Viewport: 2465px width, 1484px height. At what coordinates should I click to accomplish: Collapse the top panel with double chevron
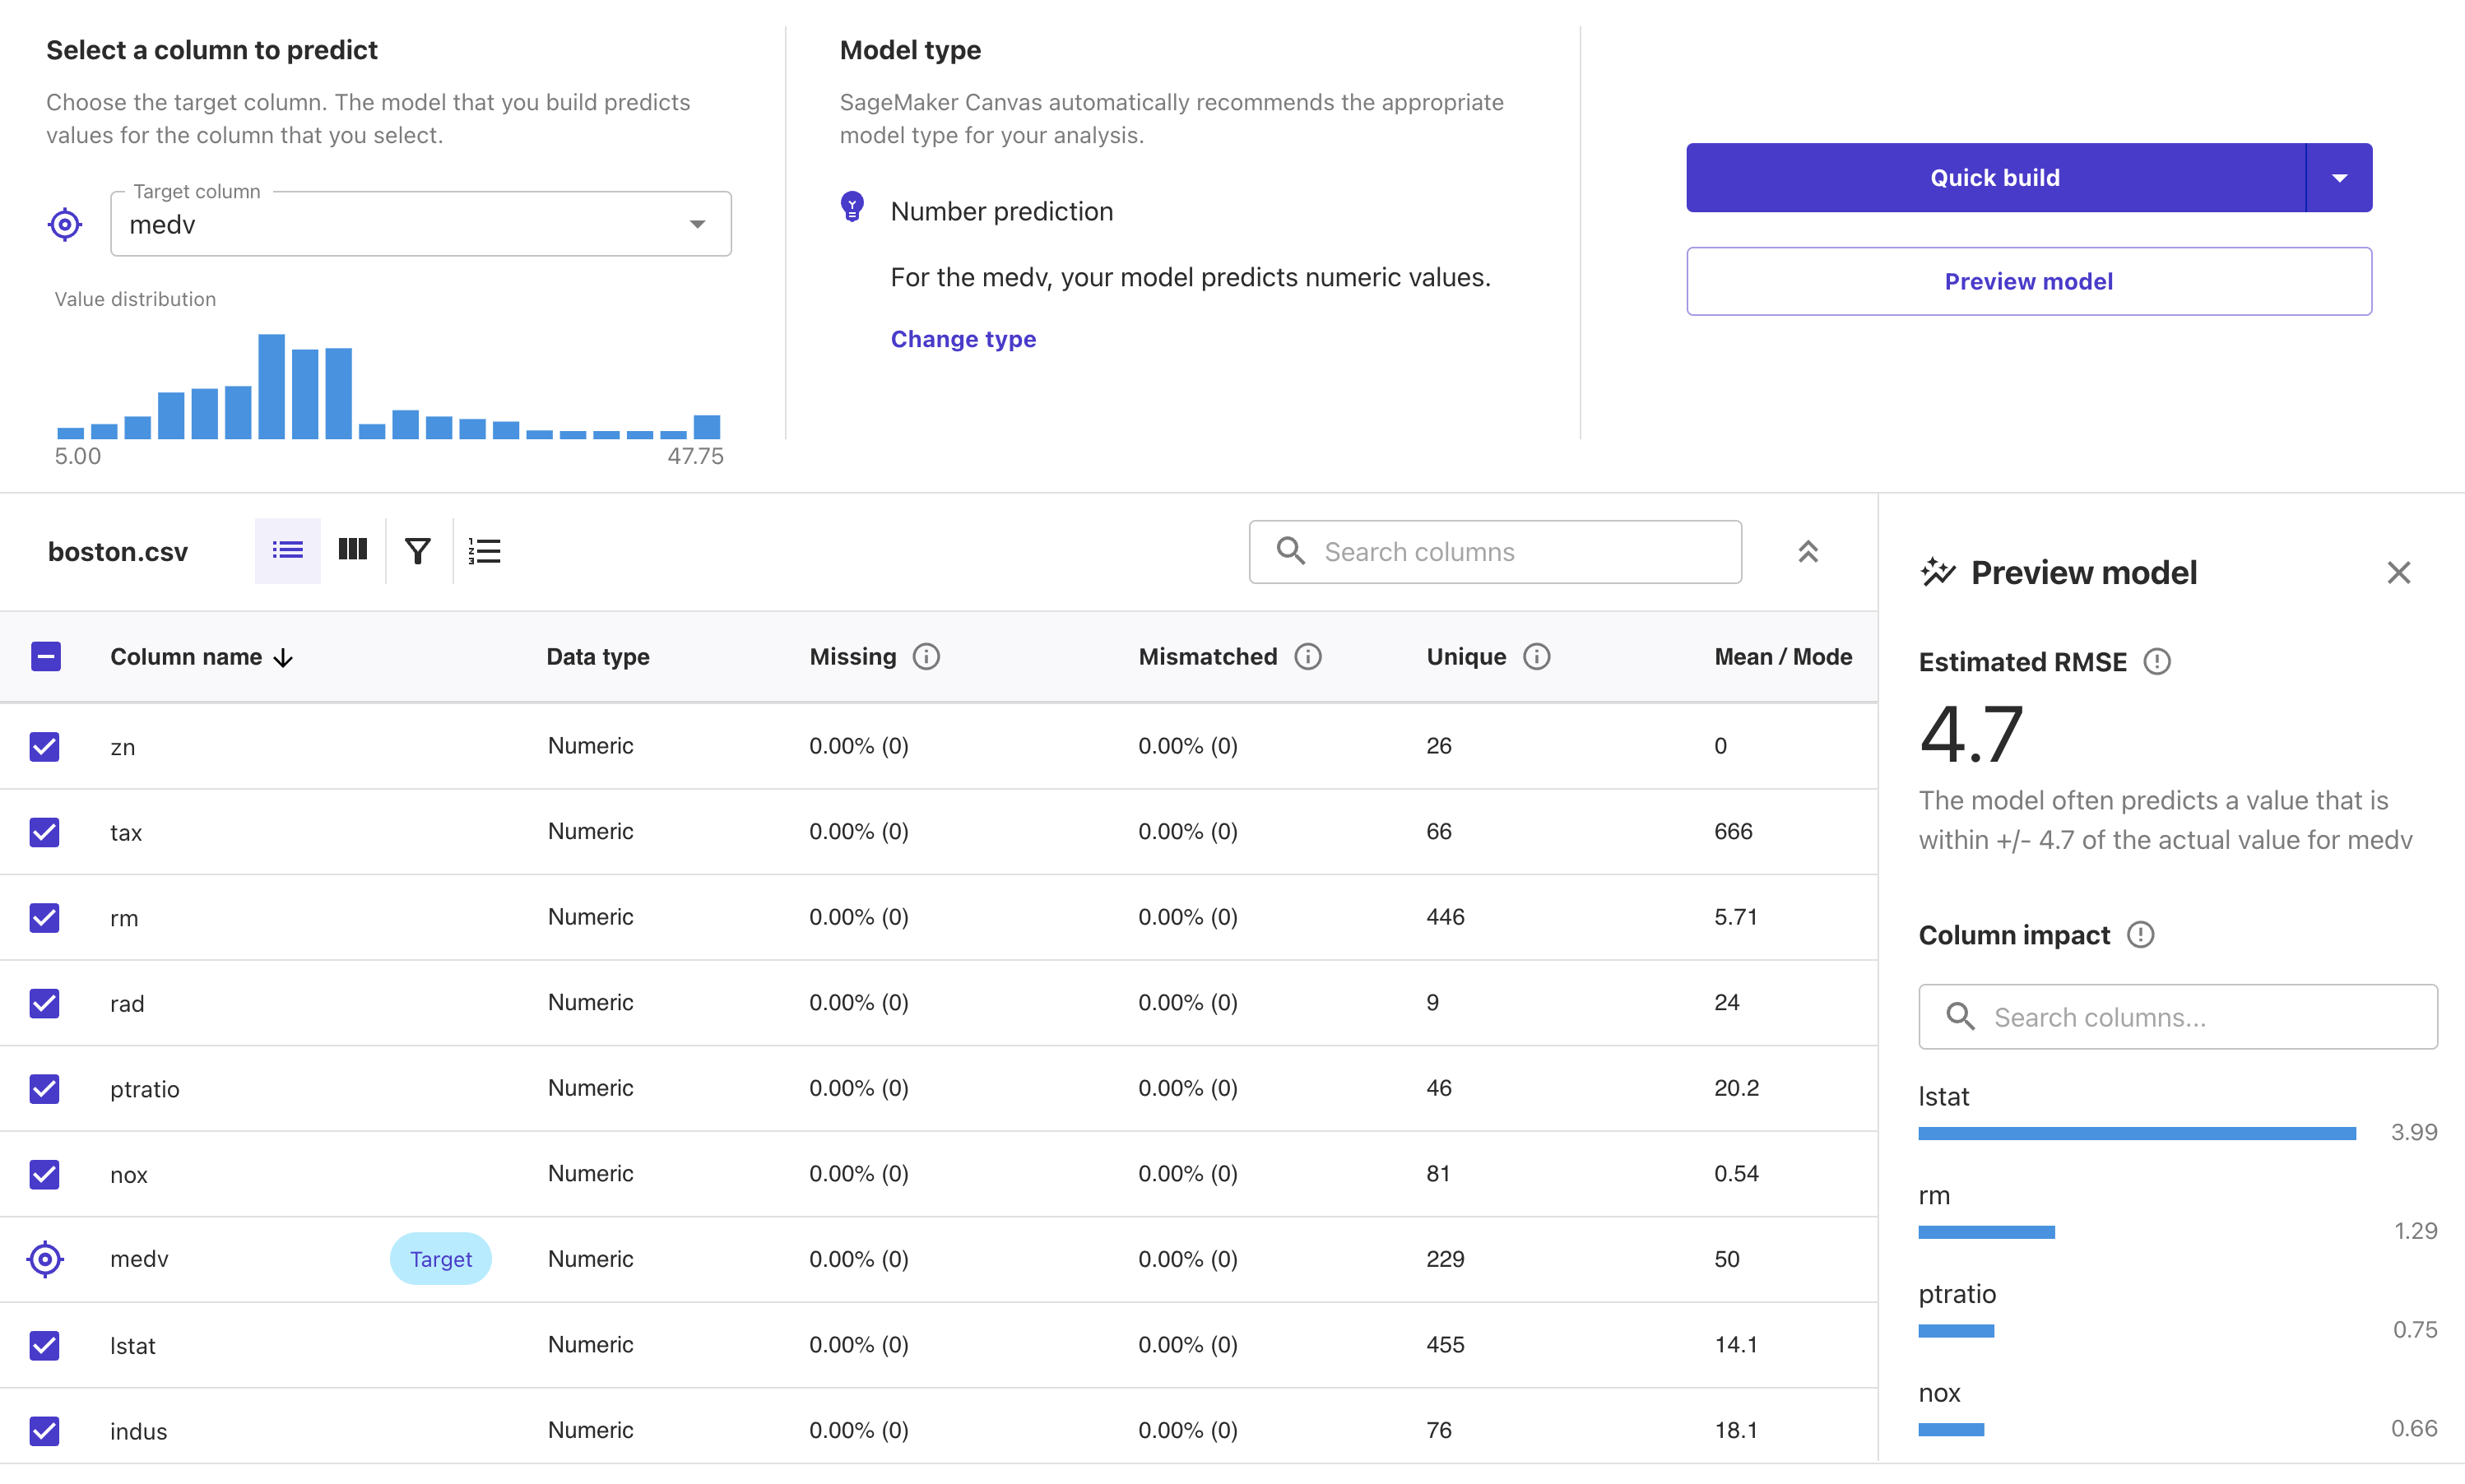1808,552
